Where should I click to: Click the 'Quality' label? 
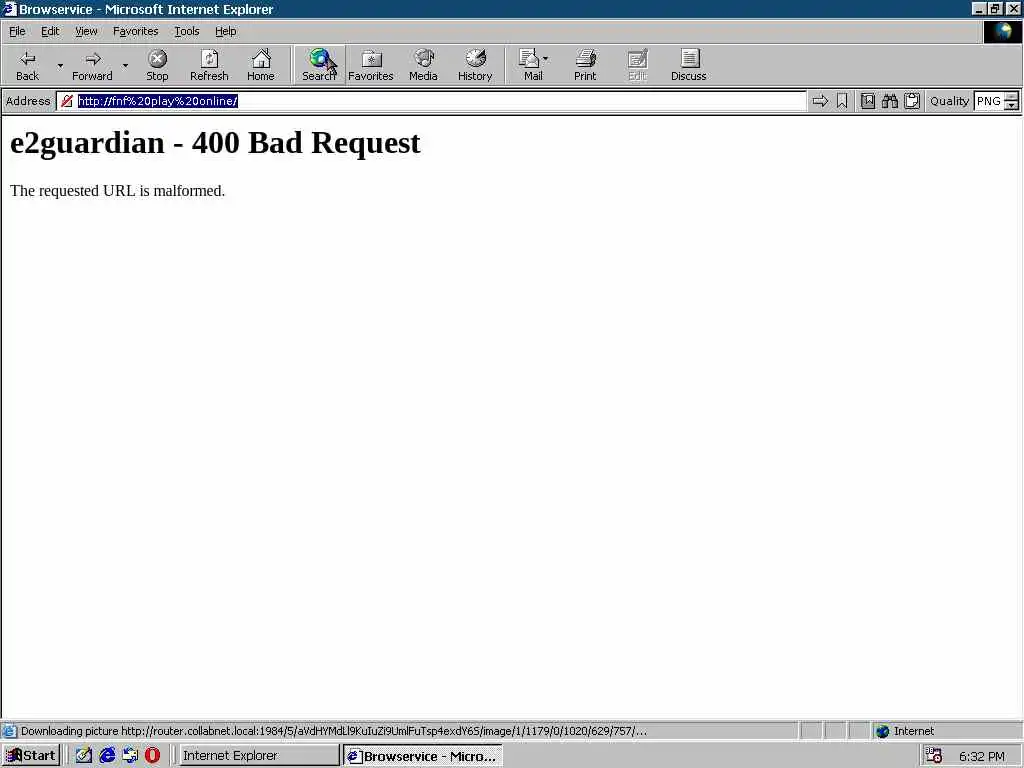tap(949, 101)
